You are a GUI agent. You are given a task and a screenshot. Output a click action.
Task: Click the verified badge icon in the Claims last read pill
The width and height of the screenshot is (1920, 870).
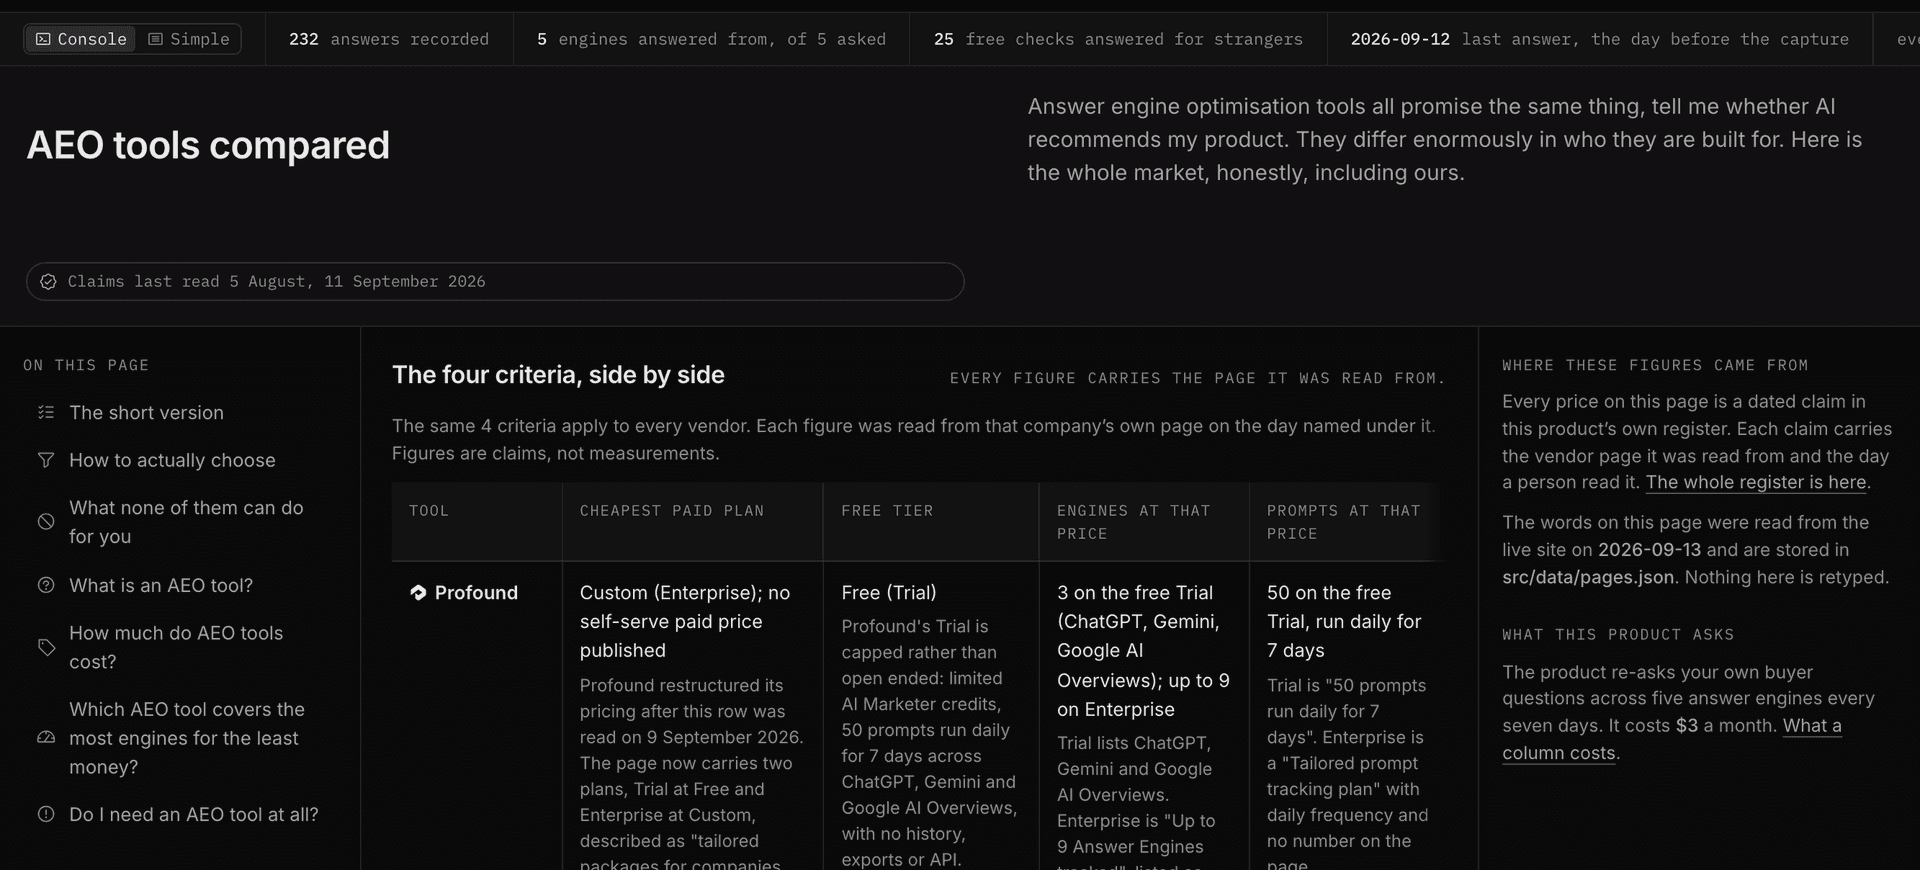pos(48,282)
